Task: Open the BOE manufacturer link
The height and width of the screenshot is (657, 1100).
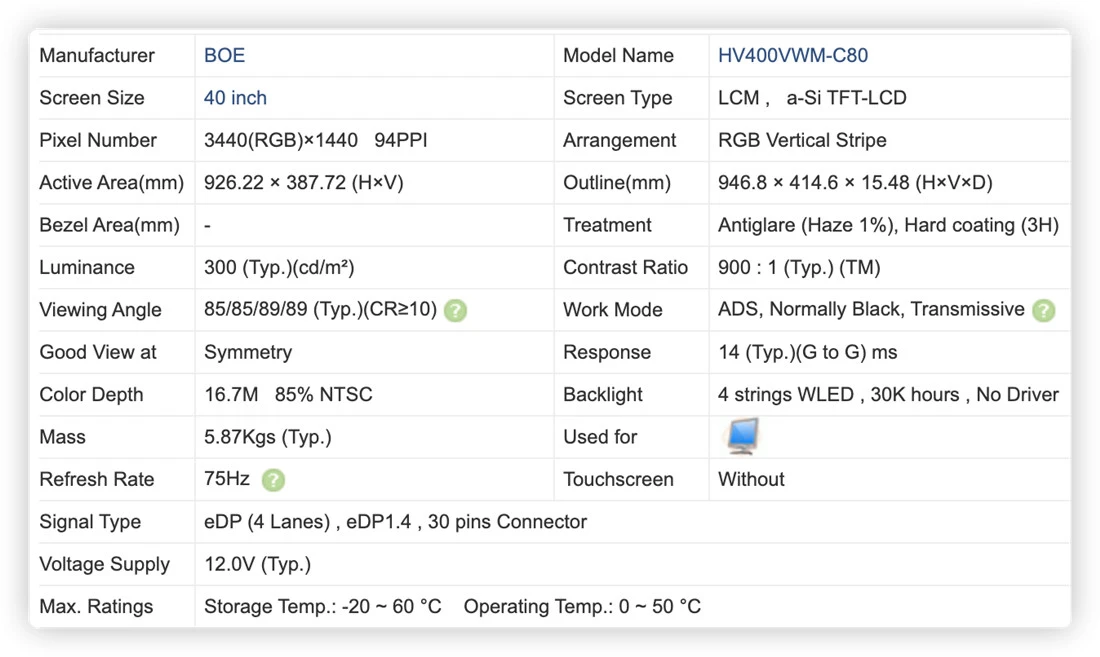Action: click(224, 55)
